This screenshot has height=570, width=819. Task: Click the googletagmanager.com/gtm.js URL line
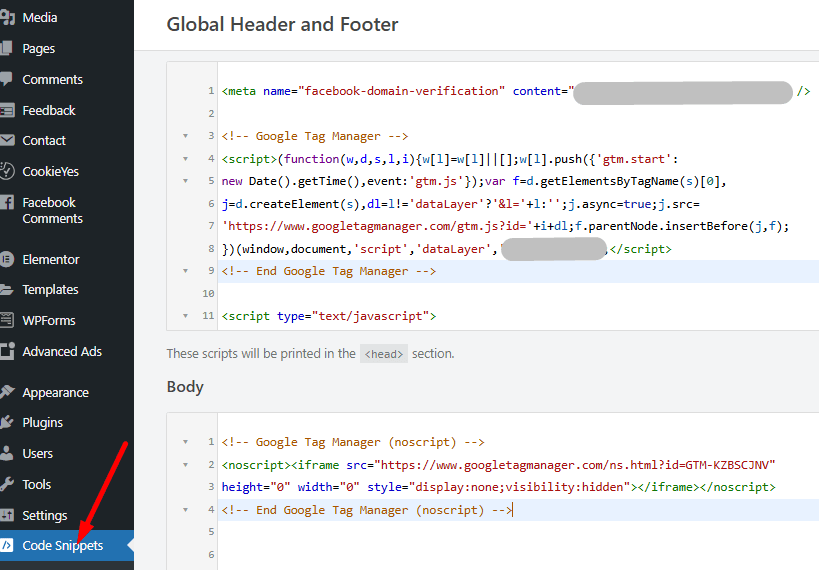point(505,226)
